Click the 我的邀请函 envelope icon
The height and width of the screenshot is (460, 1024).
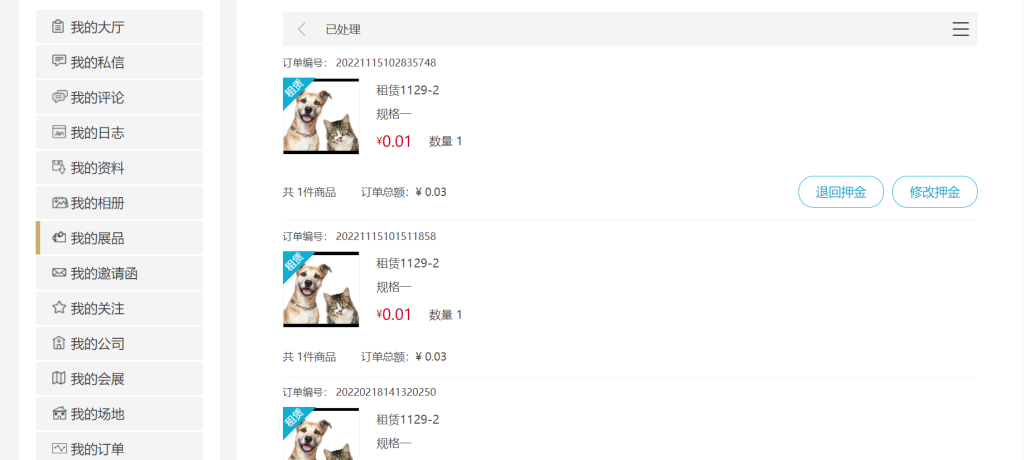(59, 272)
